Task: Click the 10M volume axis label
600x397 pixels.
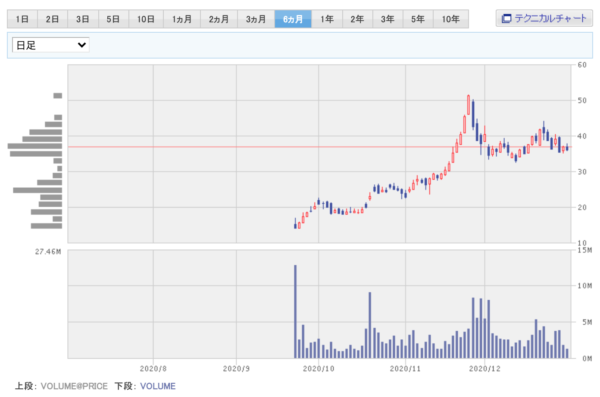Action: 585,286
